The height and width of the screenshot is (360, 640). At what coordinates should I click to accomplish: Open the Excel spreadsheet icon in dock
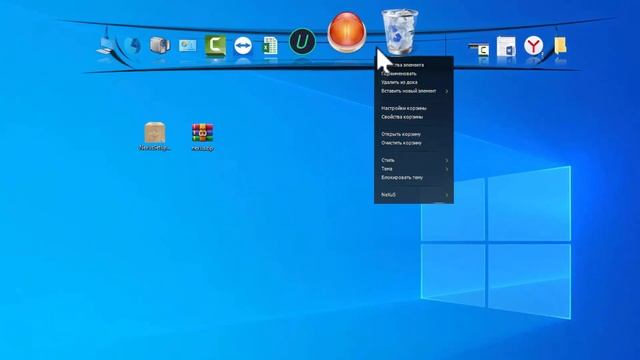[x=270, y=45]
